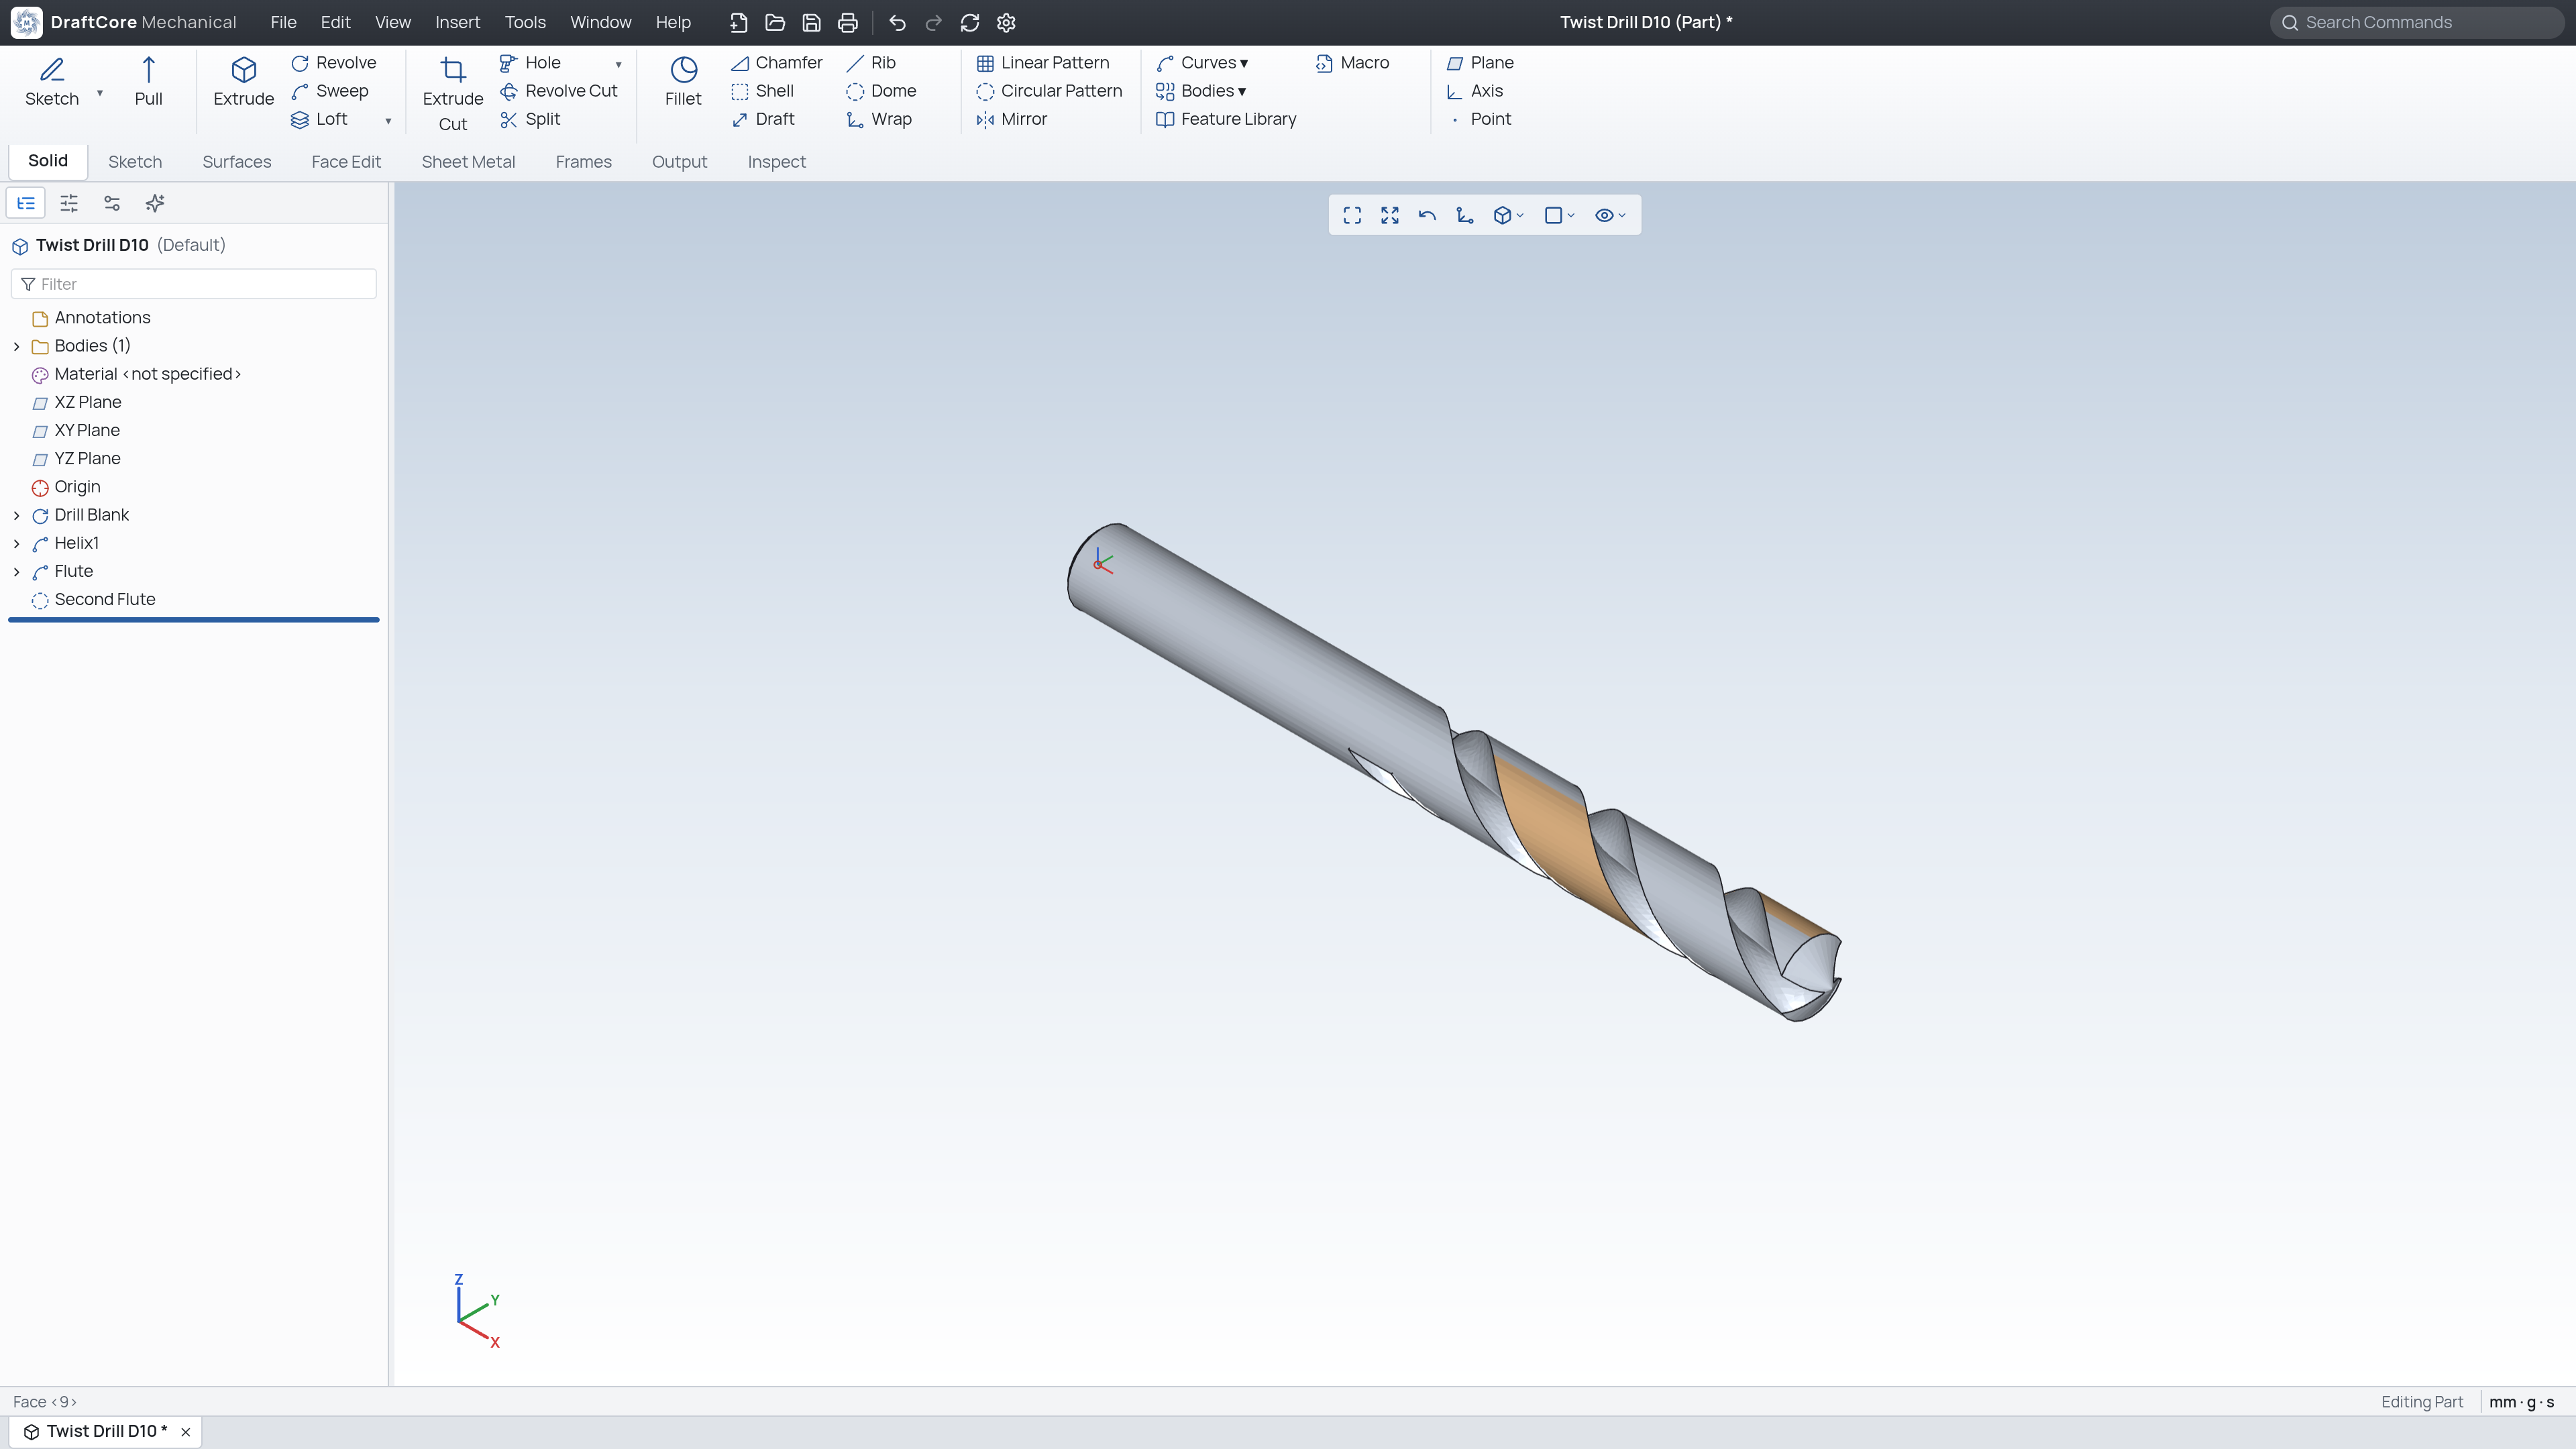Select the Shell feature
Screen dimensions: 2576x1449
pyautogui.click(x=763, y=91)
